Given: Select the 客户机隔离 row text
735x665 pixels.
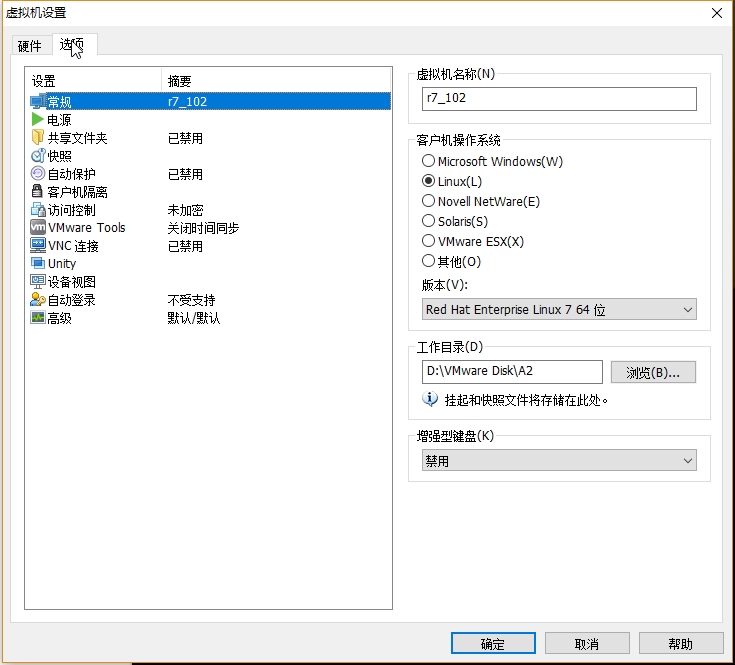Looking at the screenshot, I should pyautogui.click(x=78, y=192).
